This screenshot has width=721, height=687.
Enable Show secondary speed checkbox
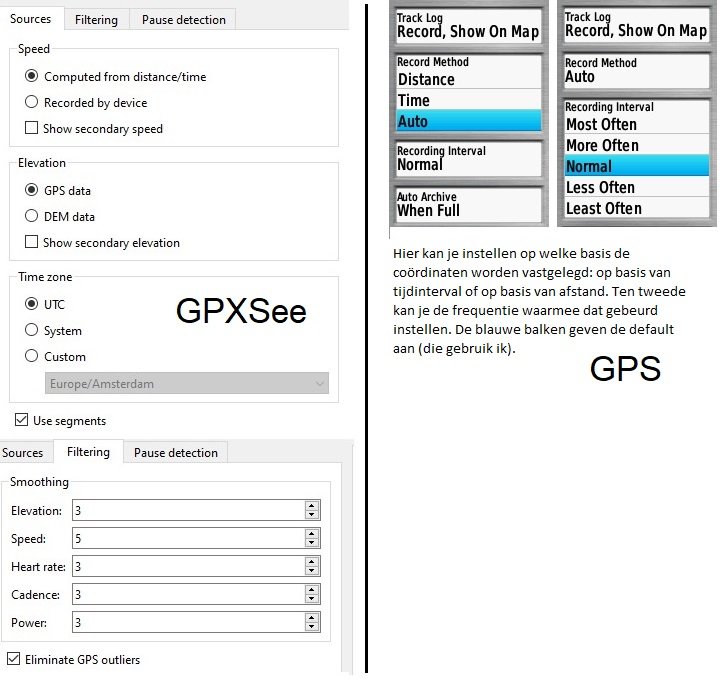(32, 128)
